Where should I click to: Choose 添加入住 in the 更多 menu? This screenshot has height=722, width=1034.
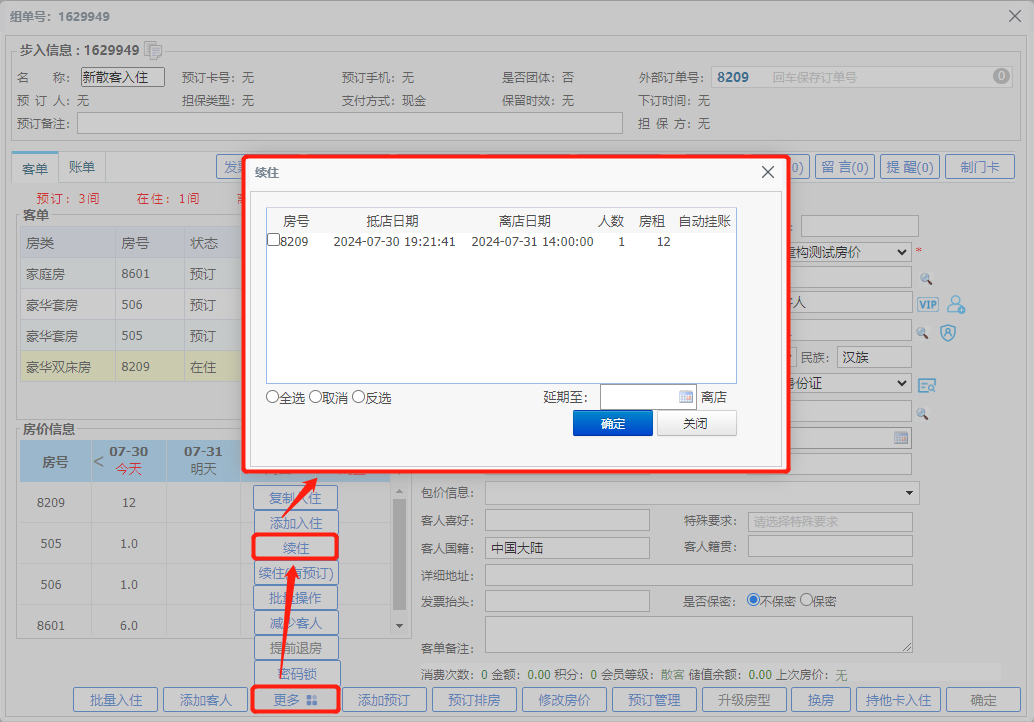[x=295, y=523]
